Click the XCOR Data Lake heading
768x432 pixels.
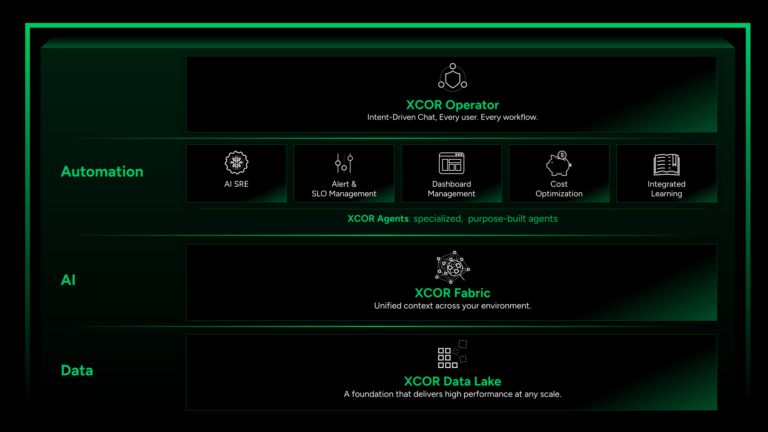(x=453, y=381)
